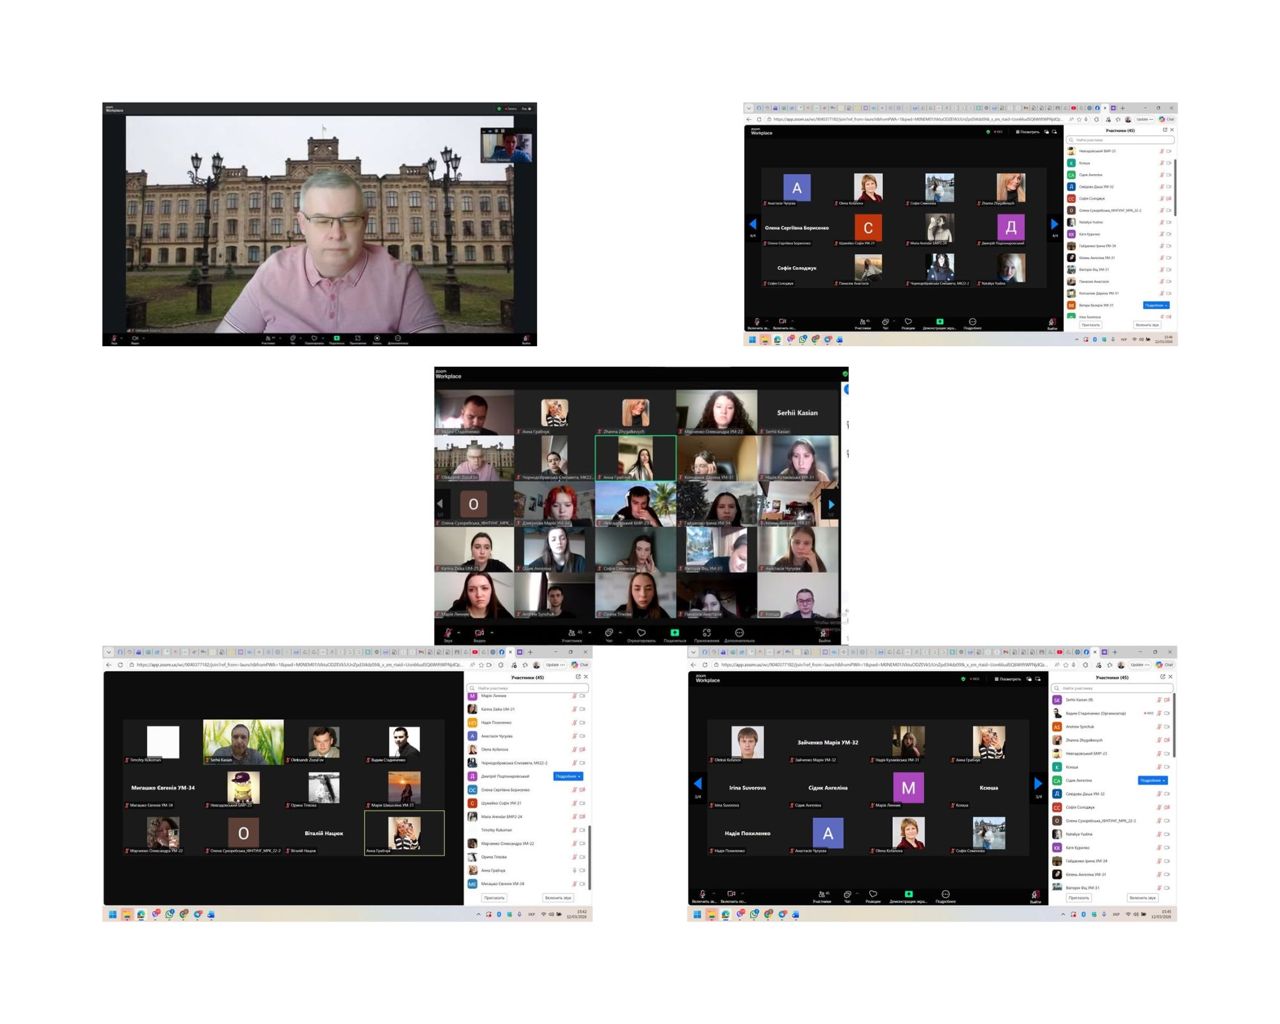Open Apps icon in center Zoom toolbar
Image resolution: width=1280 pixels, height=1024 pixels.
coord(706,633)
